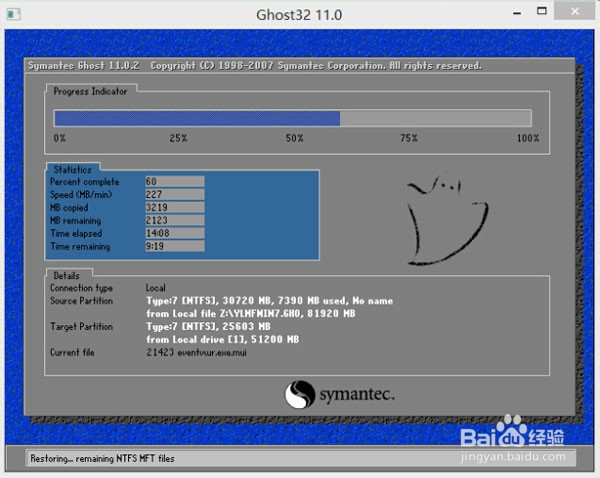Viewport: 600px width, 478px height.
Task: Click the 50% progress marker
Action: pos(294,138)
